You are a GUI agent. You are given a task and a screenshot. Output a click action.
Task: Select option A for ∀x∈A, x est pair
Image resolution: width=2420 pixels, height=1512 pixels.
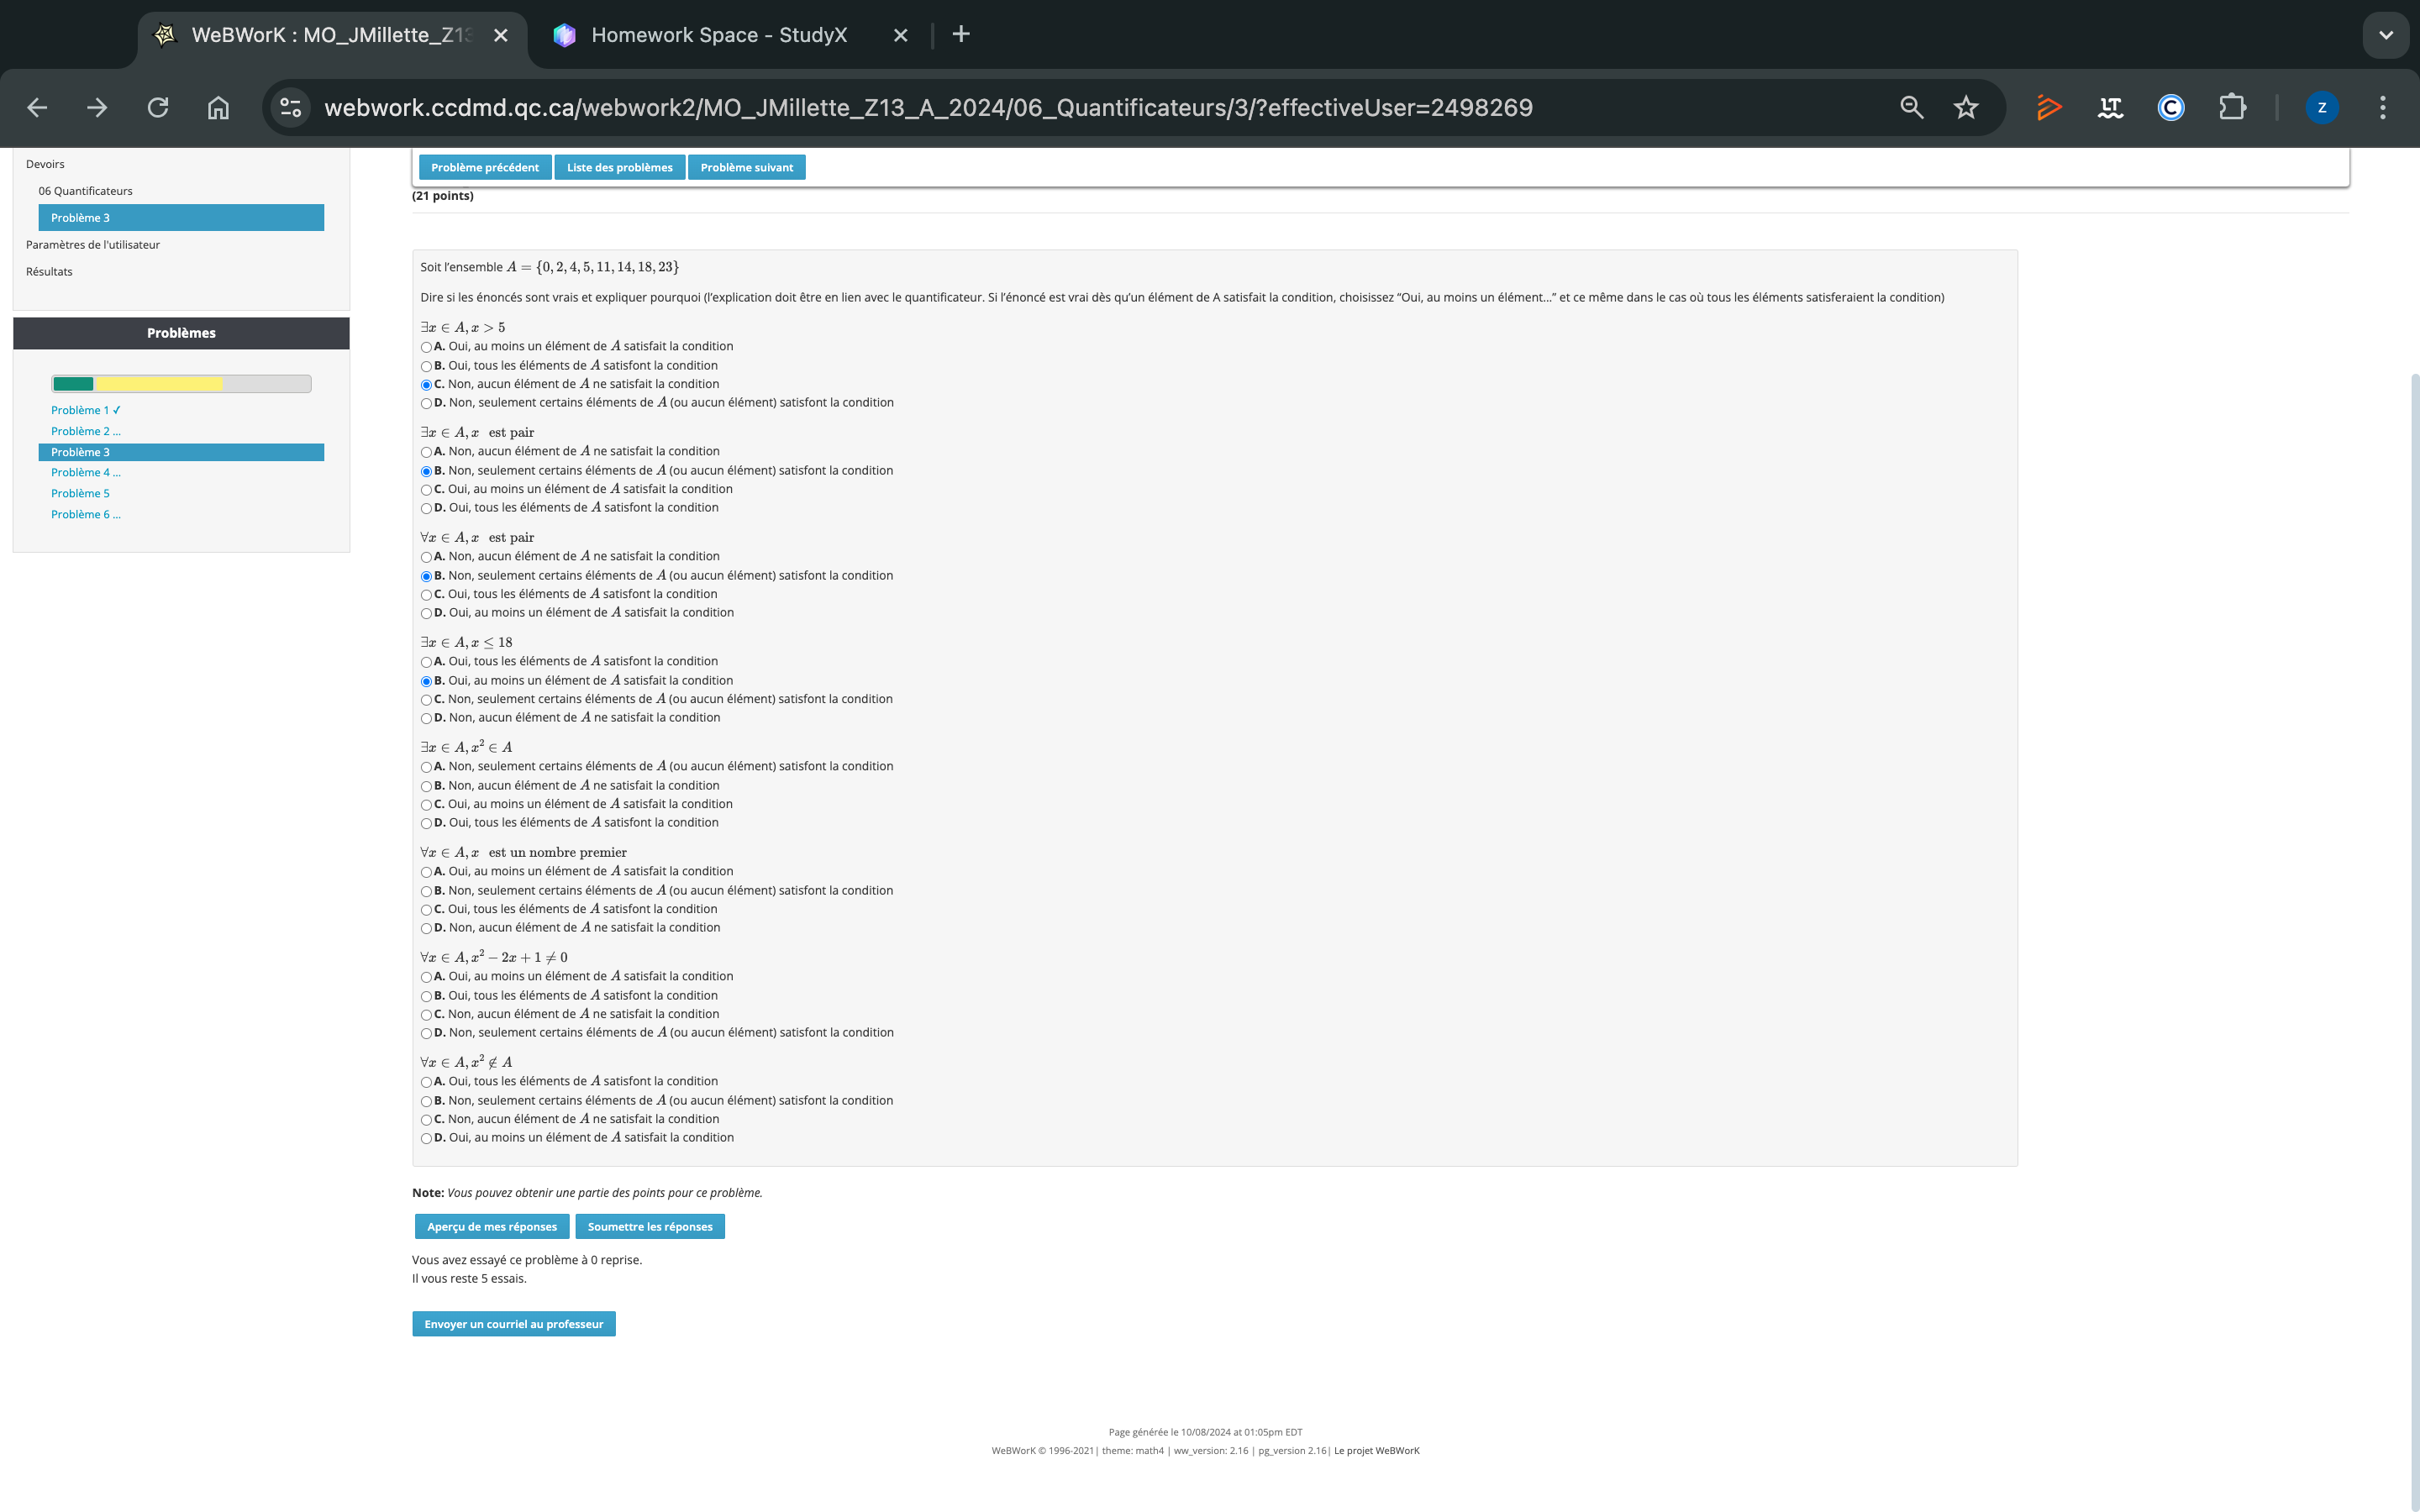click(x=426, y=557)
